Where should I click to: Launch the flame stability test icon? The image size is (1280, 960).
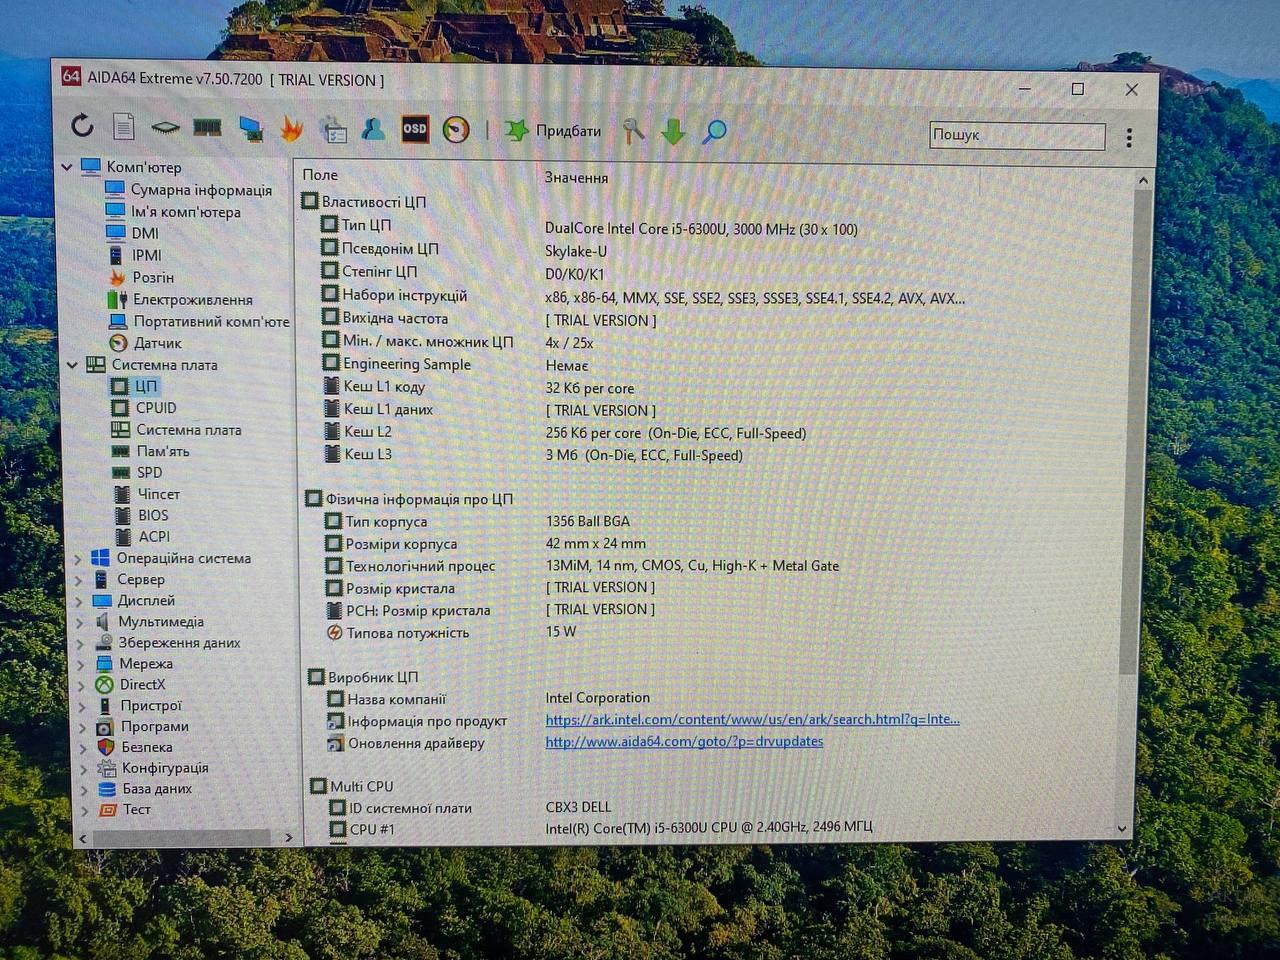(291, 128)
